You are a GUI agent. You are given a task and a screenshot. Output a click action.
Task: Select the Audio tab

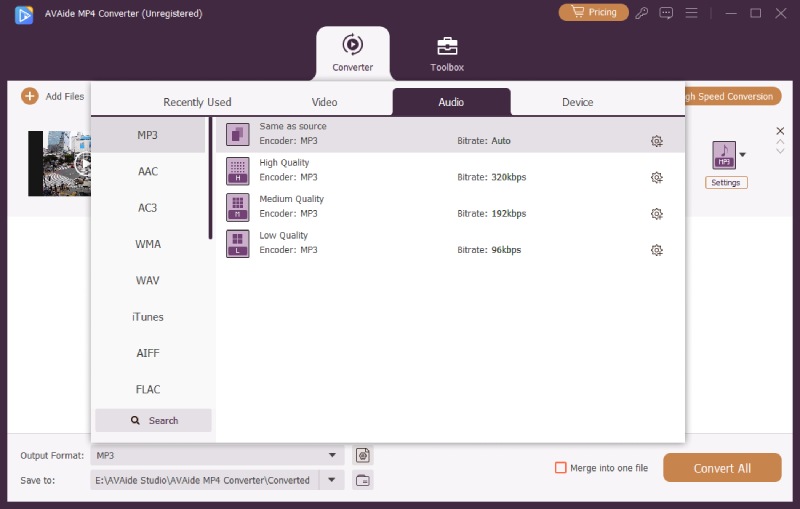point(451,102)
